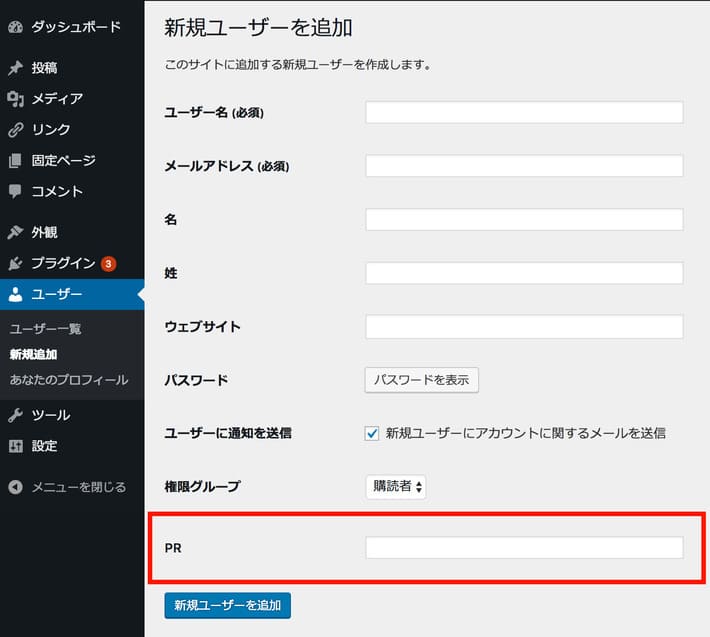Screen dimensions: 710x637
Task: Click the PR text input field
Action: click(524, 547)
